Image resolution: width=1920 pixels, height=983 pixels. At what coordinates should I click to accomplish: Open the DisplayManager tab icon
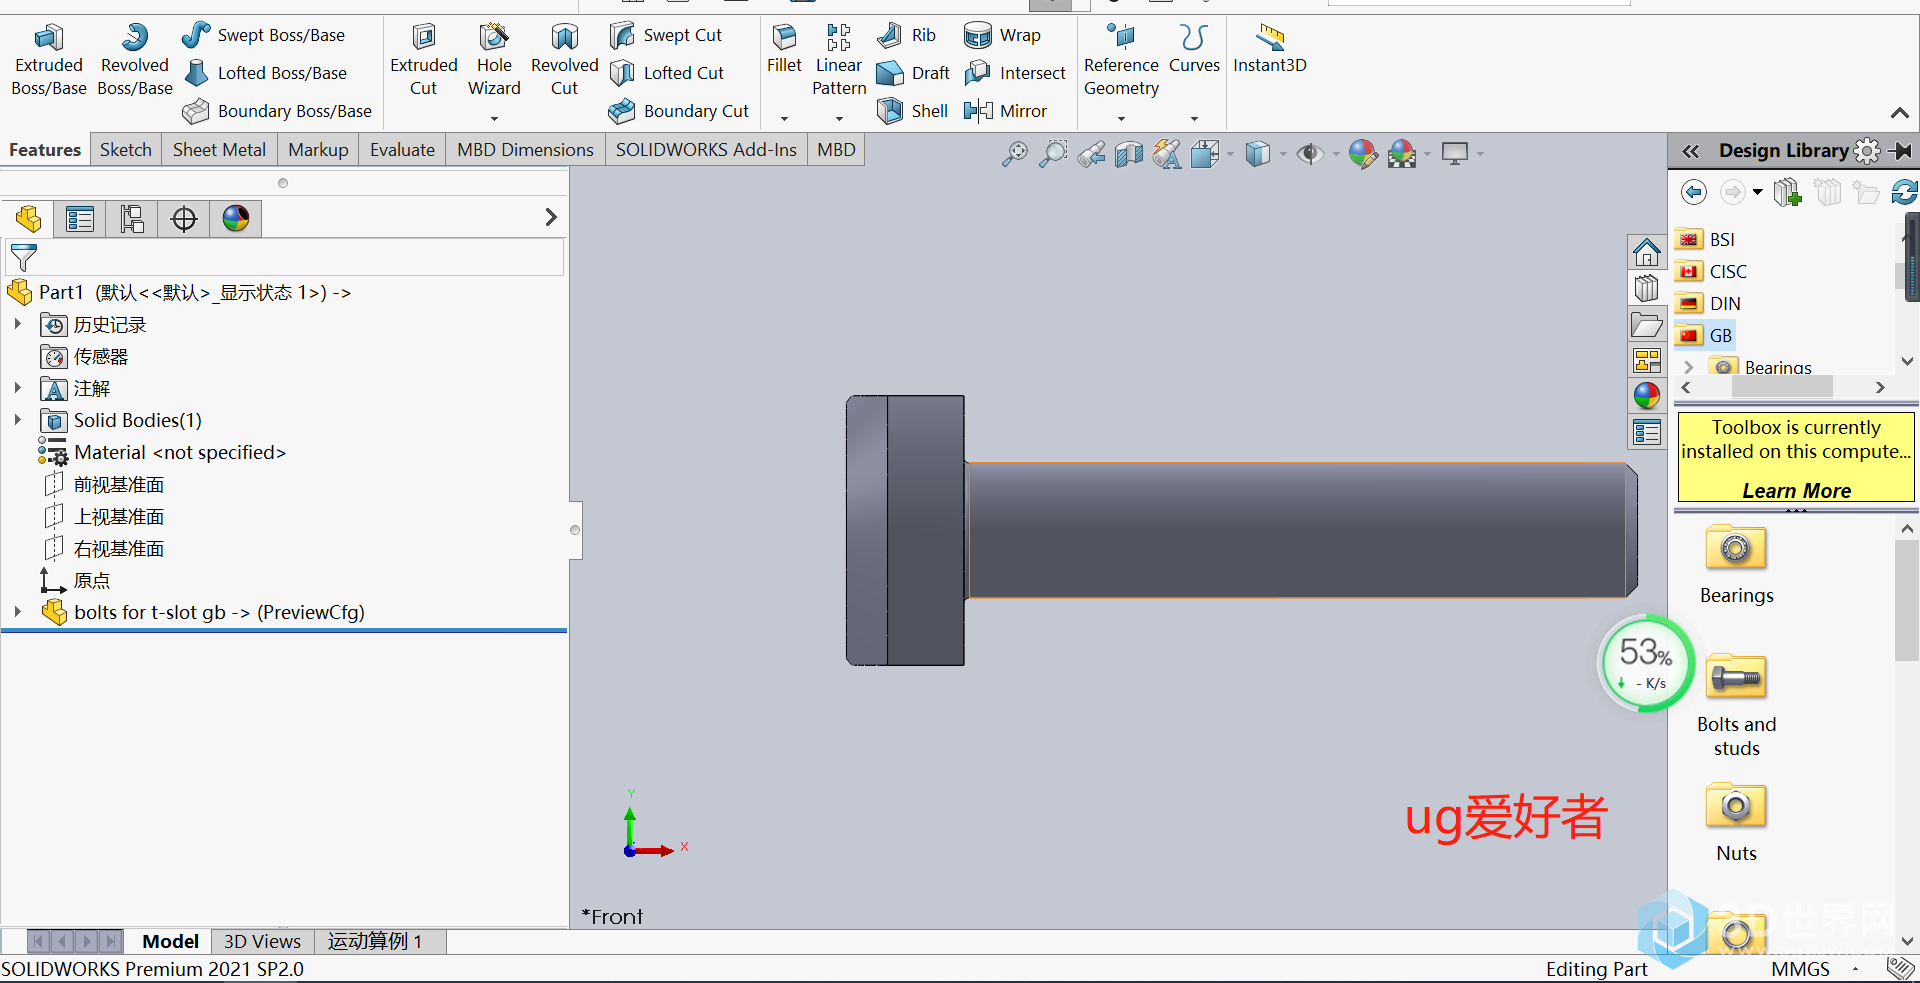pos(236,218)
